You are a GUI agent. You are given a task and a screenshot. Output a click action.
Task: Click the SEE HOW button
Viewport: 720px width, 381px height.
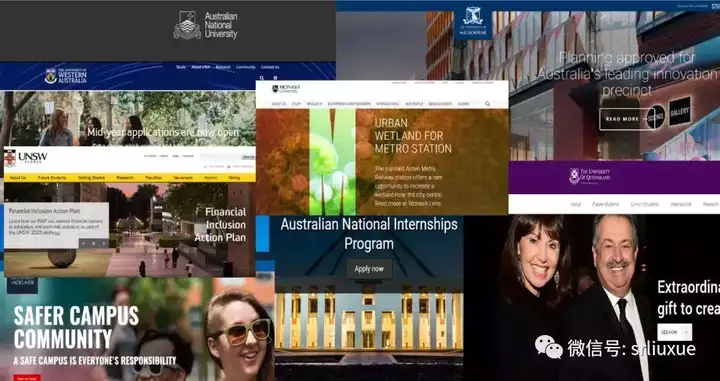[675, 332]
